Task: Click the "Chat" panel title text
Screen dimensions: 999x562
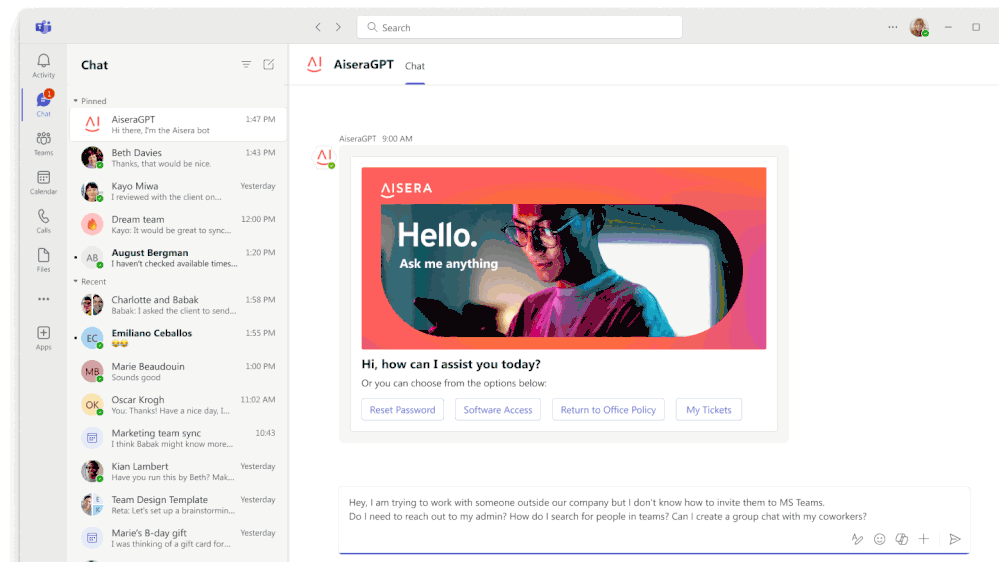Action: coord(94,65)
